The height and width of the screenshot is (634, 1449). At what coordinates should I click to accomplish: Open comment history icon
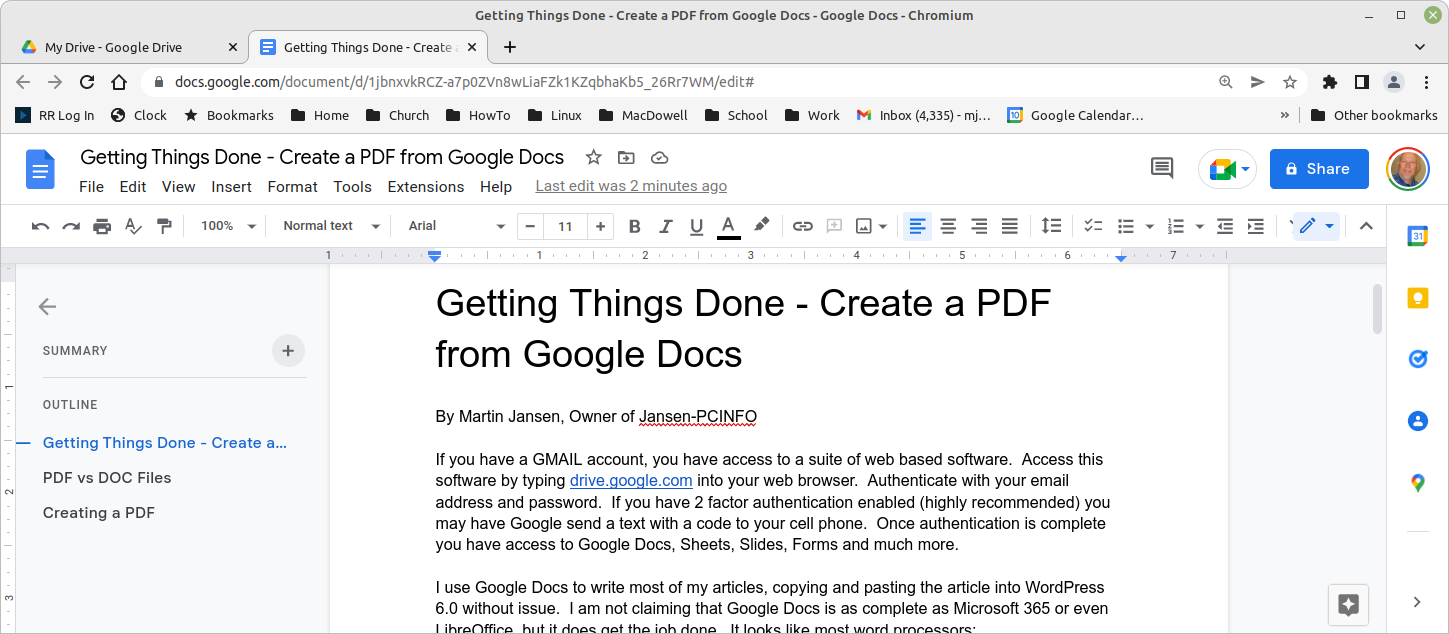tap(1162, 168)
